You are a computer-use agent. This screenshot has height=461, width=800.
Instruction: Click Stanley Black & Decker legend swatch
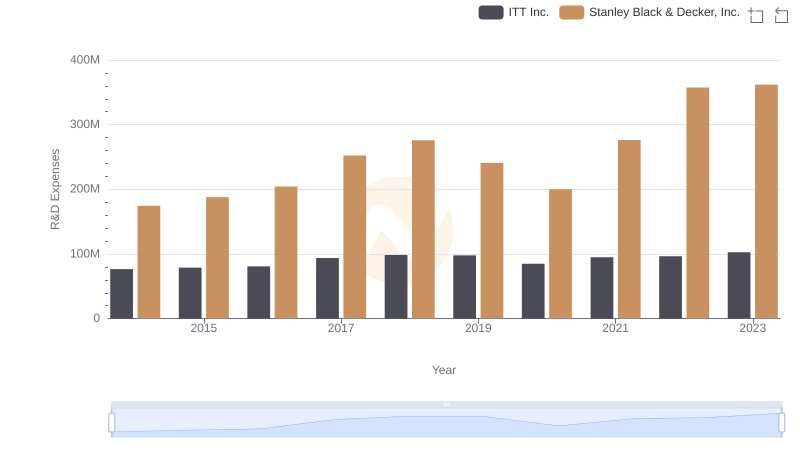[x=571, y=12]
